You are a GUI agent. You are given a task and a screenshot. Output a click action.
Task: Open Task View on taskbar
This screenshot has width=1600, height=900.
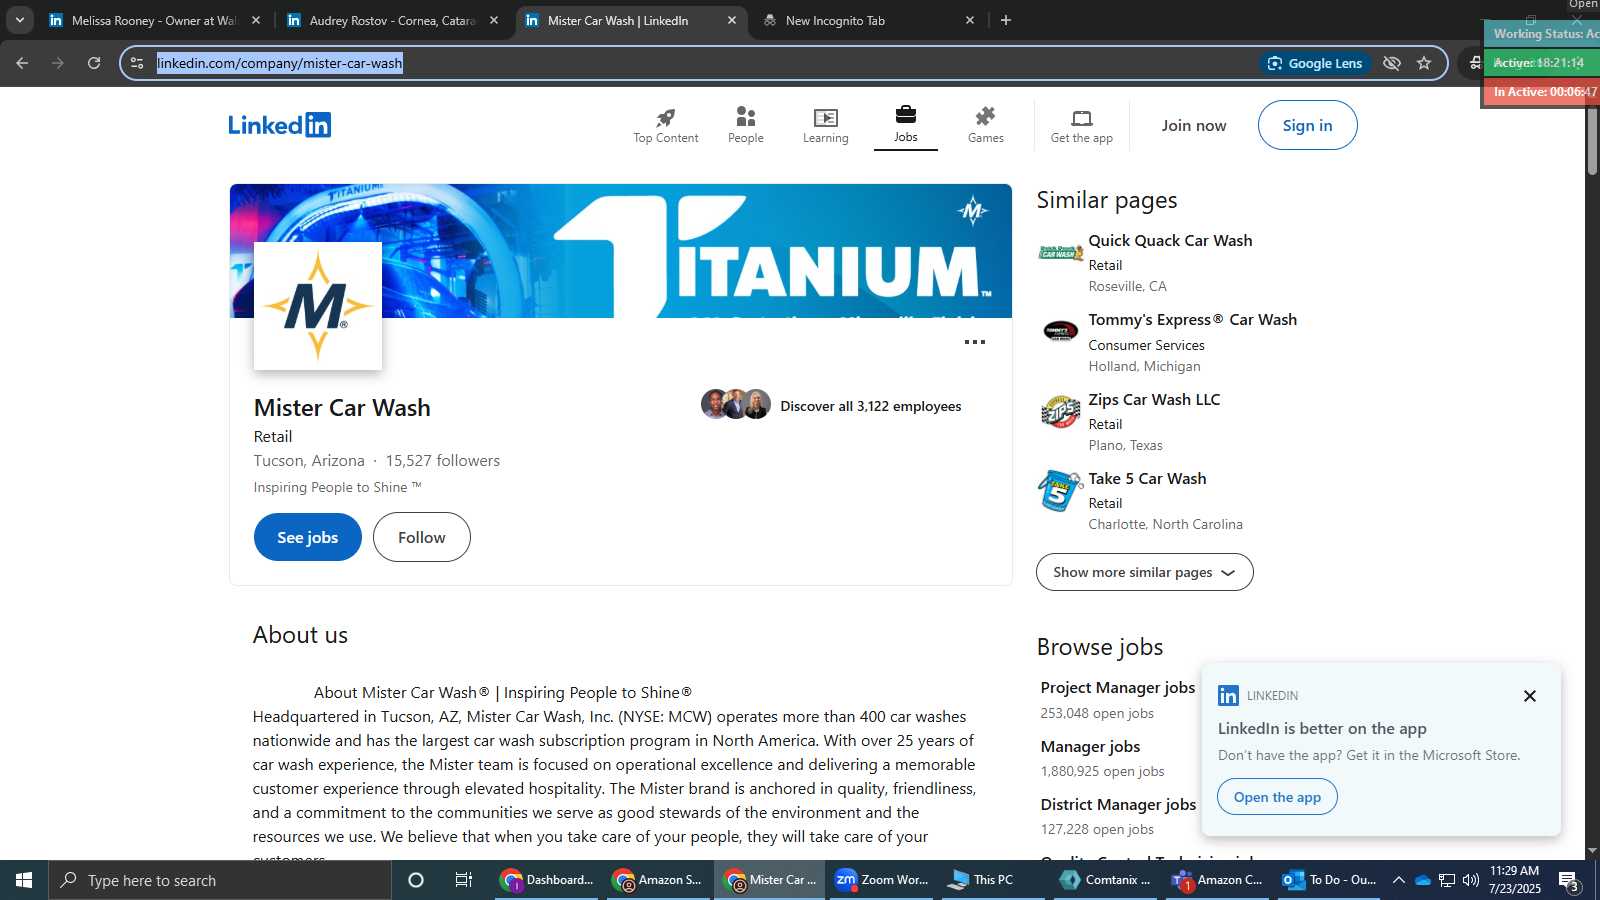(463, 880)
